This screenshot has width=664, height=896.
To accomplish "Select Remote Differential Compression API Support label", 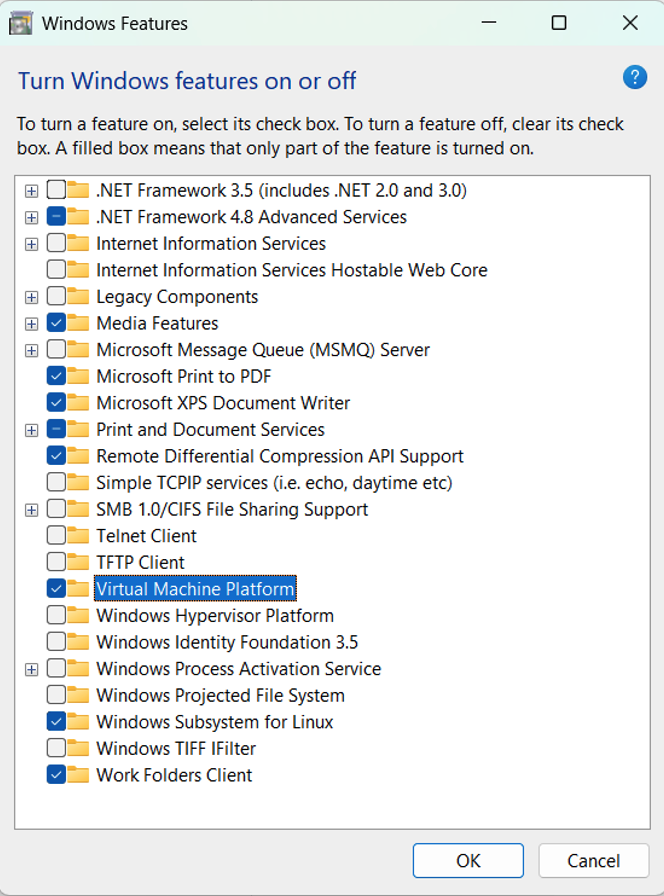I will [280, 456].
